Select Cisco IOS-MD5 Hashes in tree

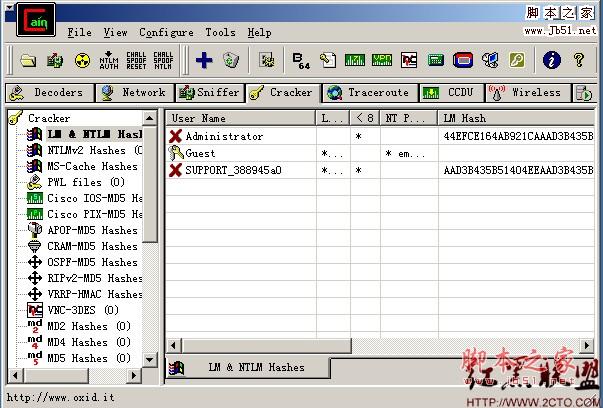tap(95, 198)
